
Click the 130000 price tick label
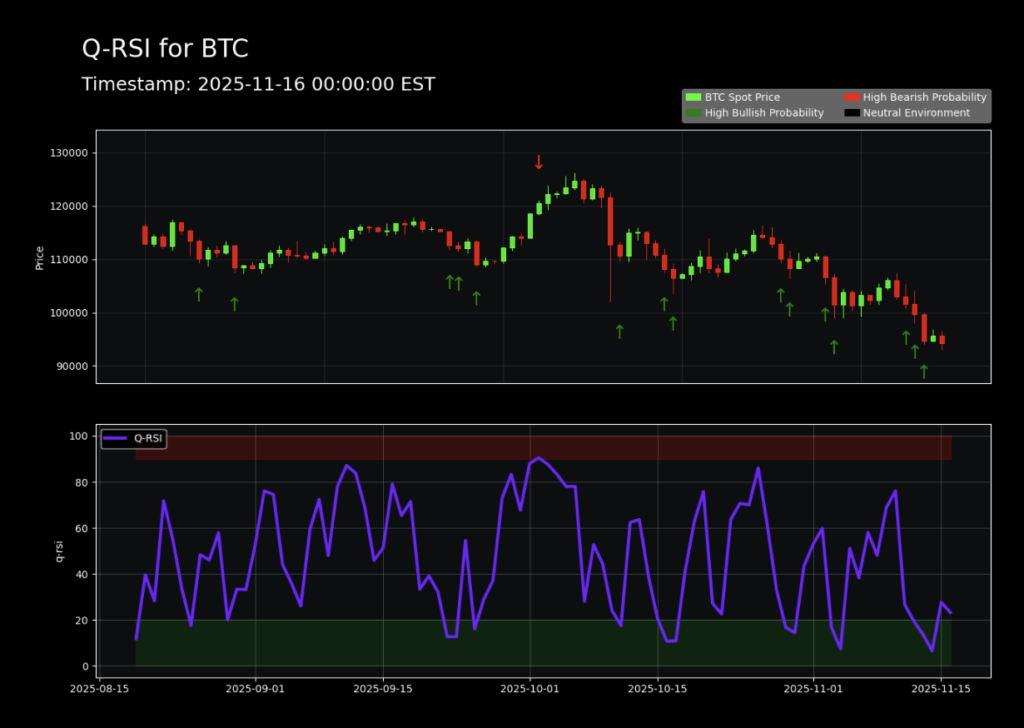point(69,153)
